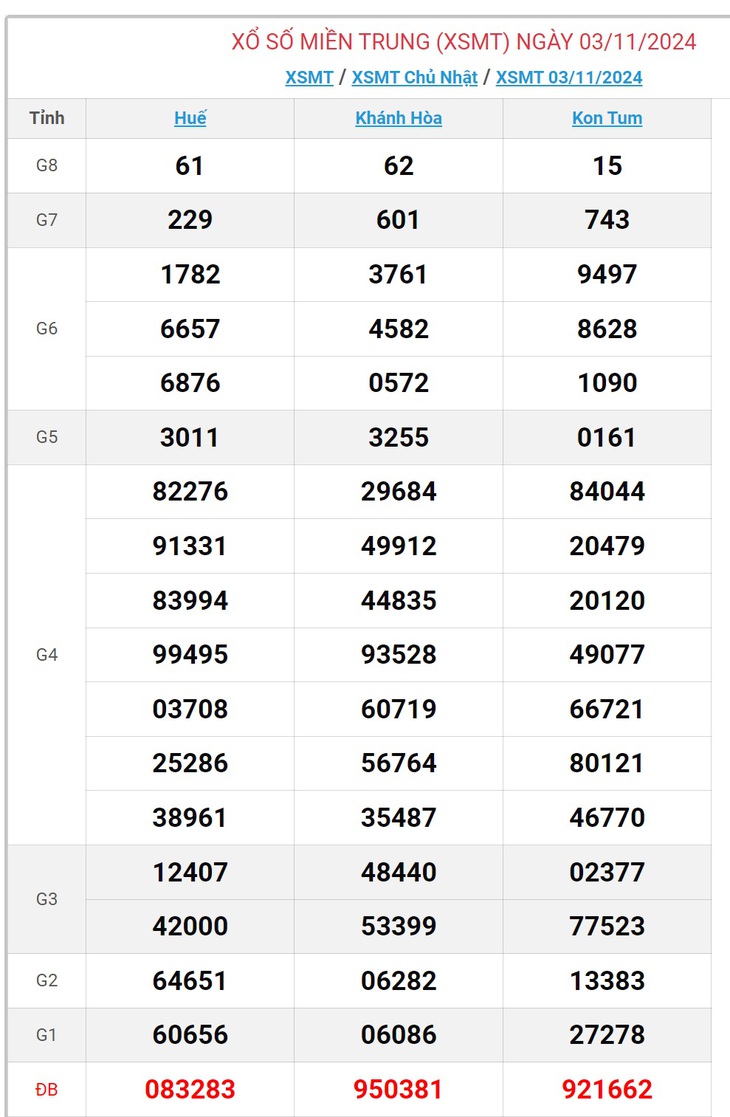Click the page title XỔ SỐ MIỀN TRUNG
Viewport: 730px width, 1117px height.
click(331, 42)
